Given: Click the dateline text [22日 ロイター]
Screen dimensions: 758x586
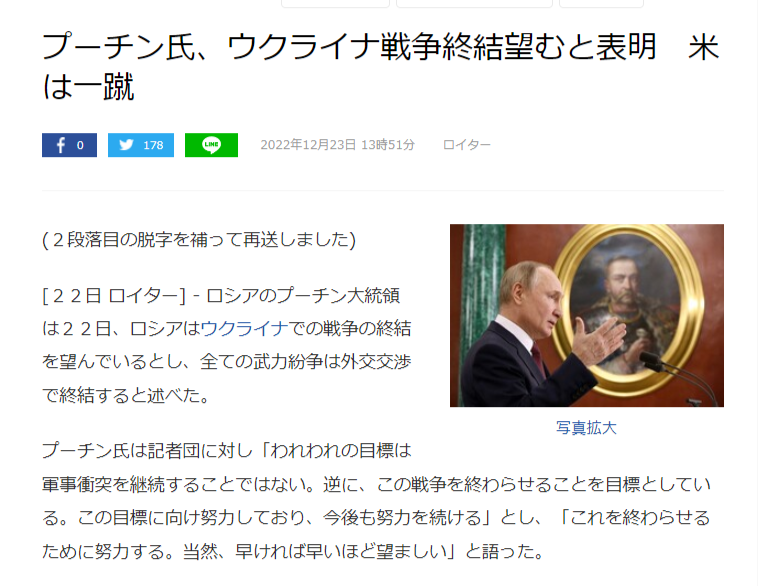Looking at the screenshot, I should 114,295.
